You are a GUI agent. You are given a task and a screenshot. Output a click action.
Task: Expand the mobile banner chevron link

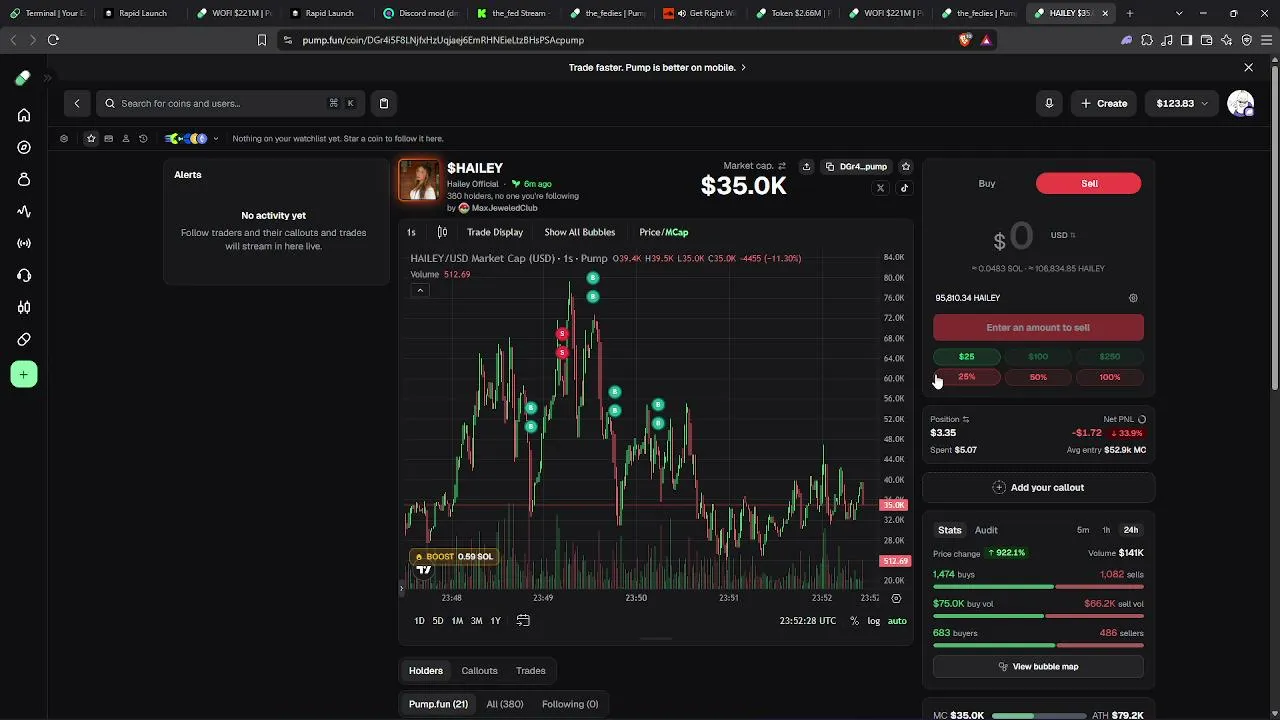tap(743, 68)
